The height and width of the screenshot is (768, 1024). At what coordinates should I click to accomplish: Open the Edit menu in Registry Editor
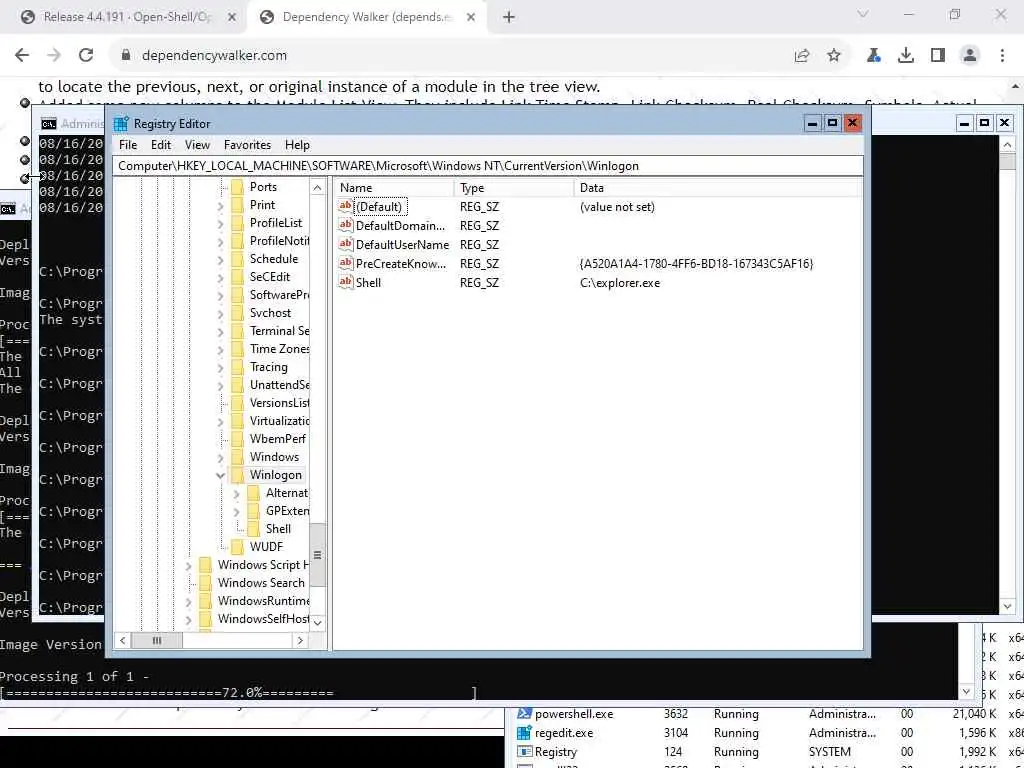pos(161,145)
